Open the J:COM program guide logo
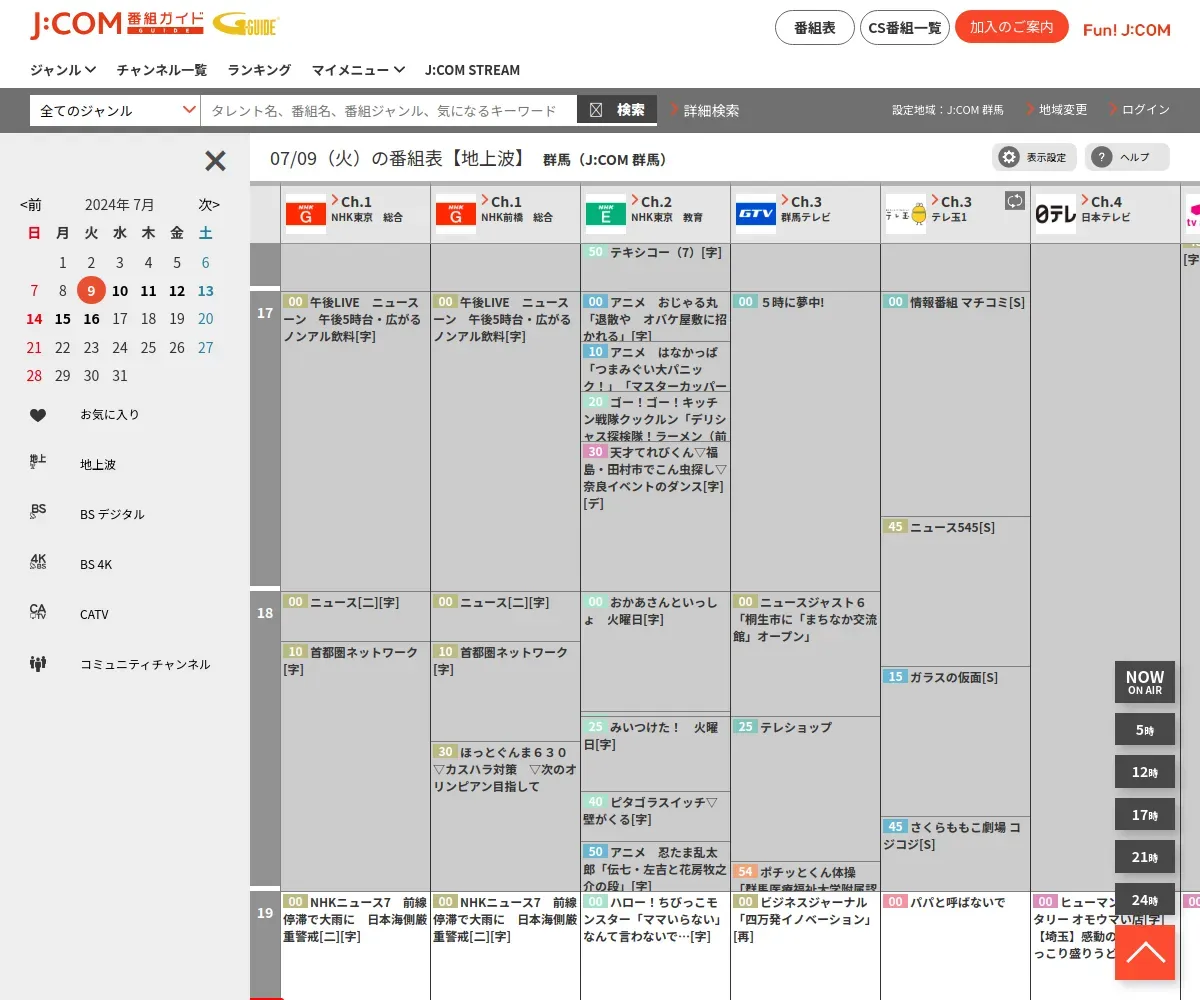 pyautogui.click(x=117, y=24)
